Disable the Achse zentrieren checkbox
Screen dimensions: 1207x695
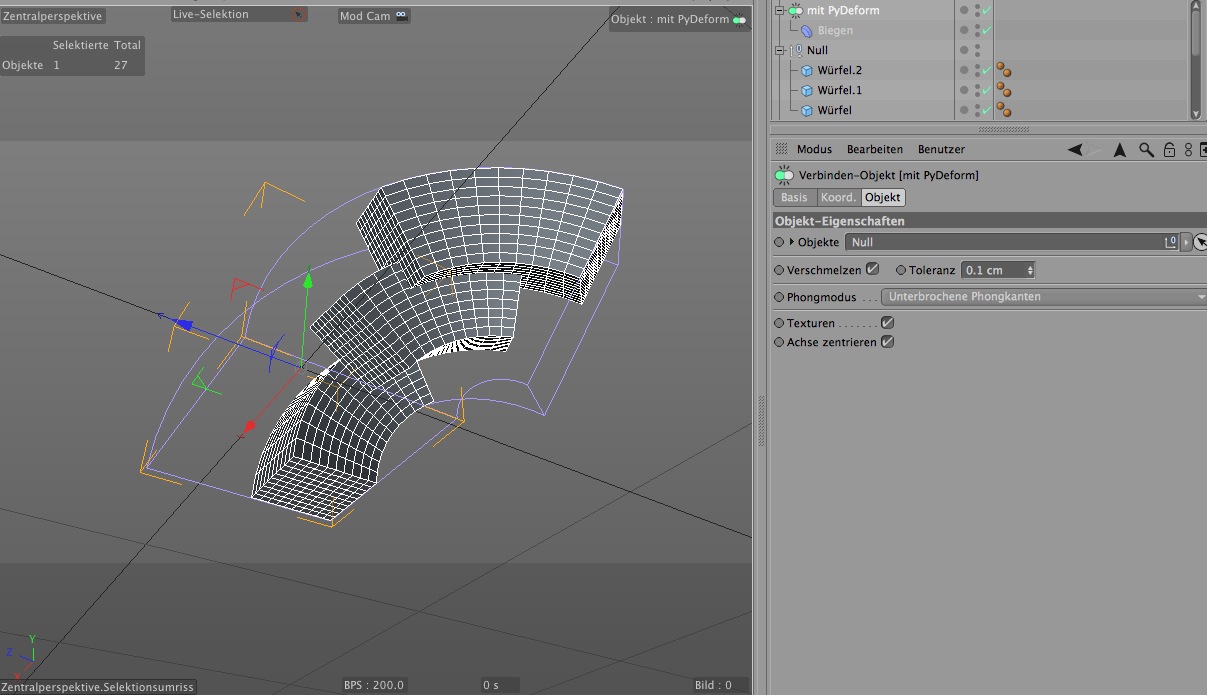(x=886, y=342)
